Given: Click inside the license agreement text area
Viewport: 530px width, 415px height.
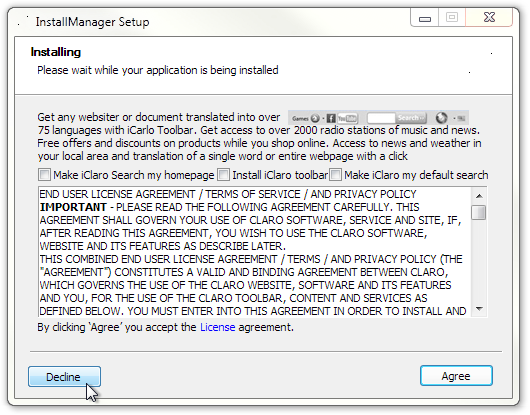Looking at the screenshot, I should 255,252.
